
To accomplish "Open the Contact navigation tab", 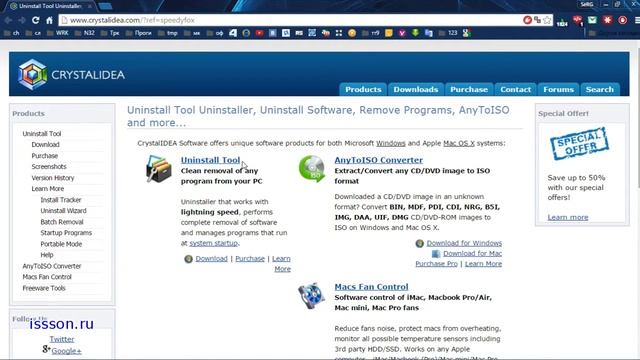I will click(x=516, y=89).
